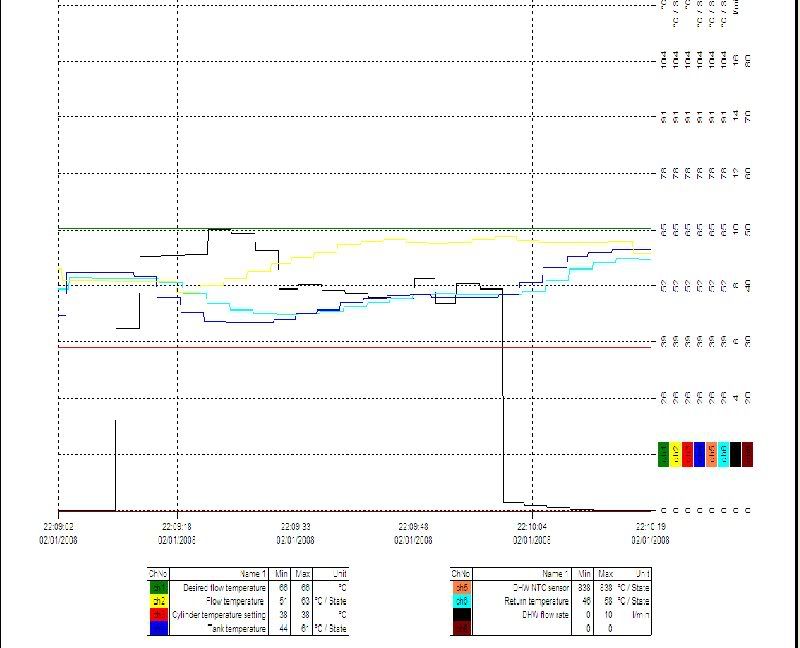Click the 'Desired flow temperature' legend name
The image size is (800, 648).
[225, 588]
